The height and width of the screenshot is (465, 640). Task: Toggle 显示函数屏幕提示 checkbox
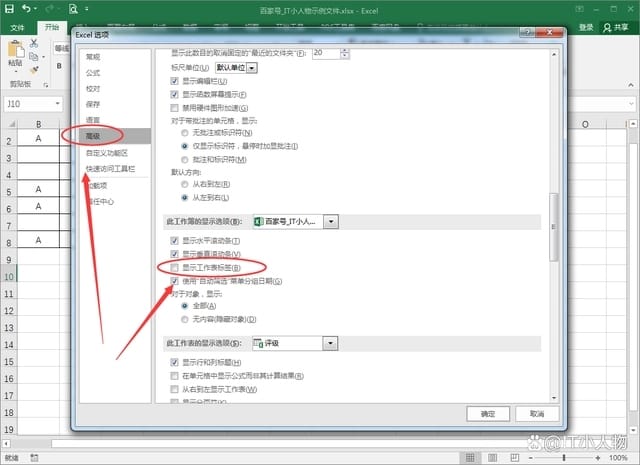point(174,95)
